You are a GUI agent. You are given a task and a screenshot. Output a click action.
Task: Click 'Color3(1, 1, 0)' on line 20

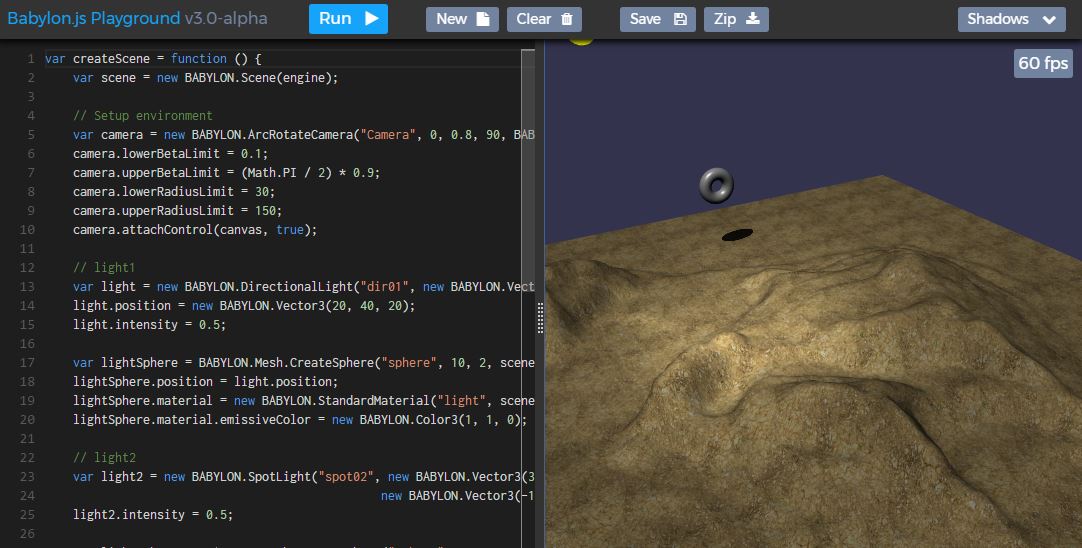467,419
